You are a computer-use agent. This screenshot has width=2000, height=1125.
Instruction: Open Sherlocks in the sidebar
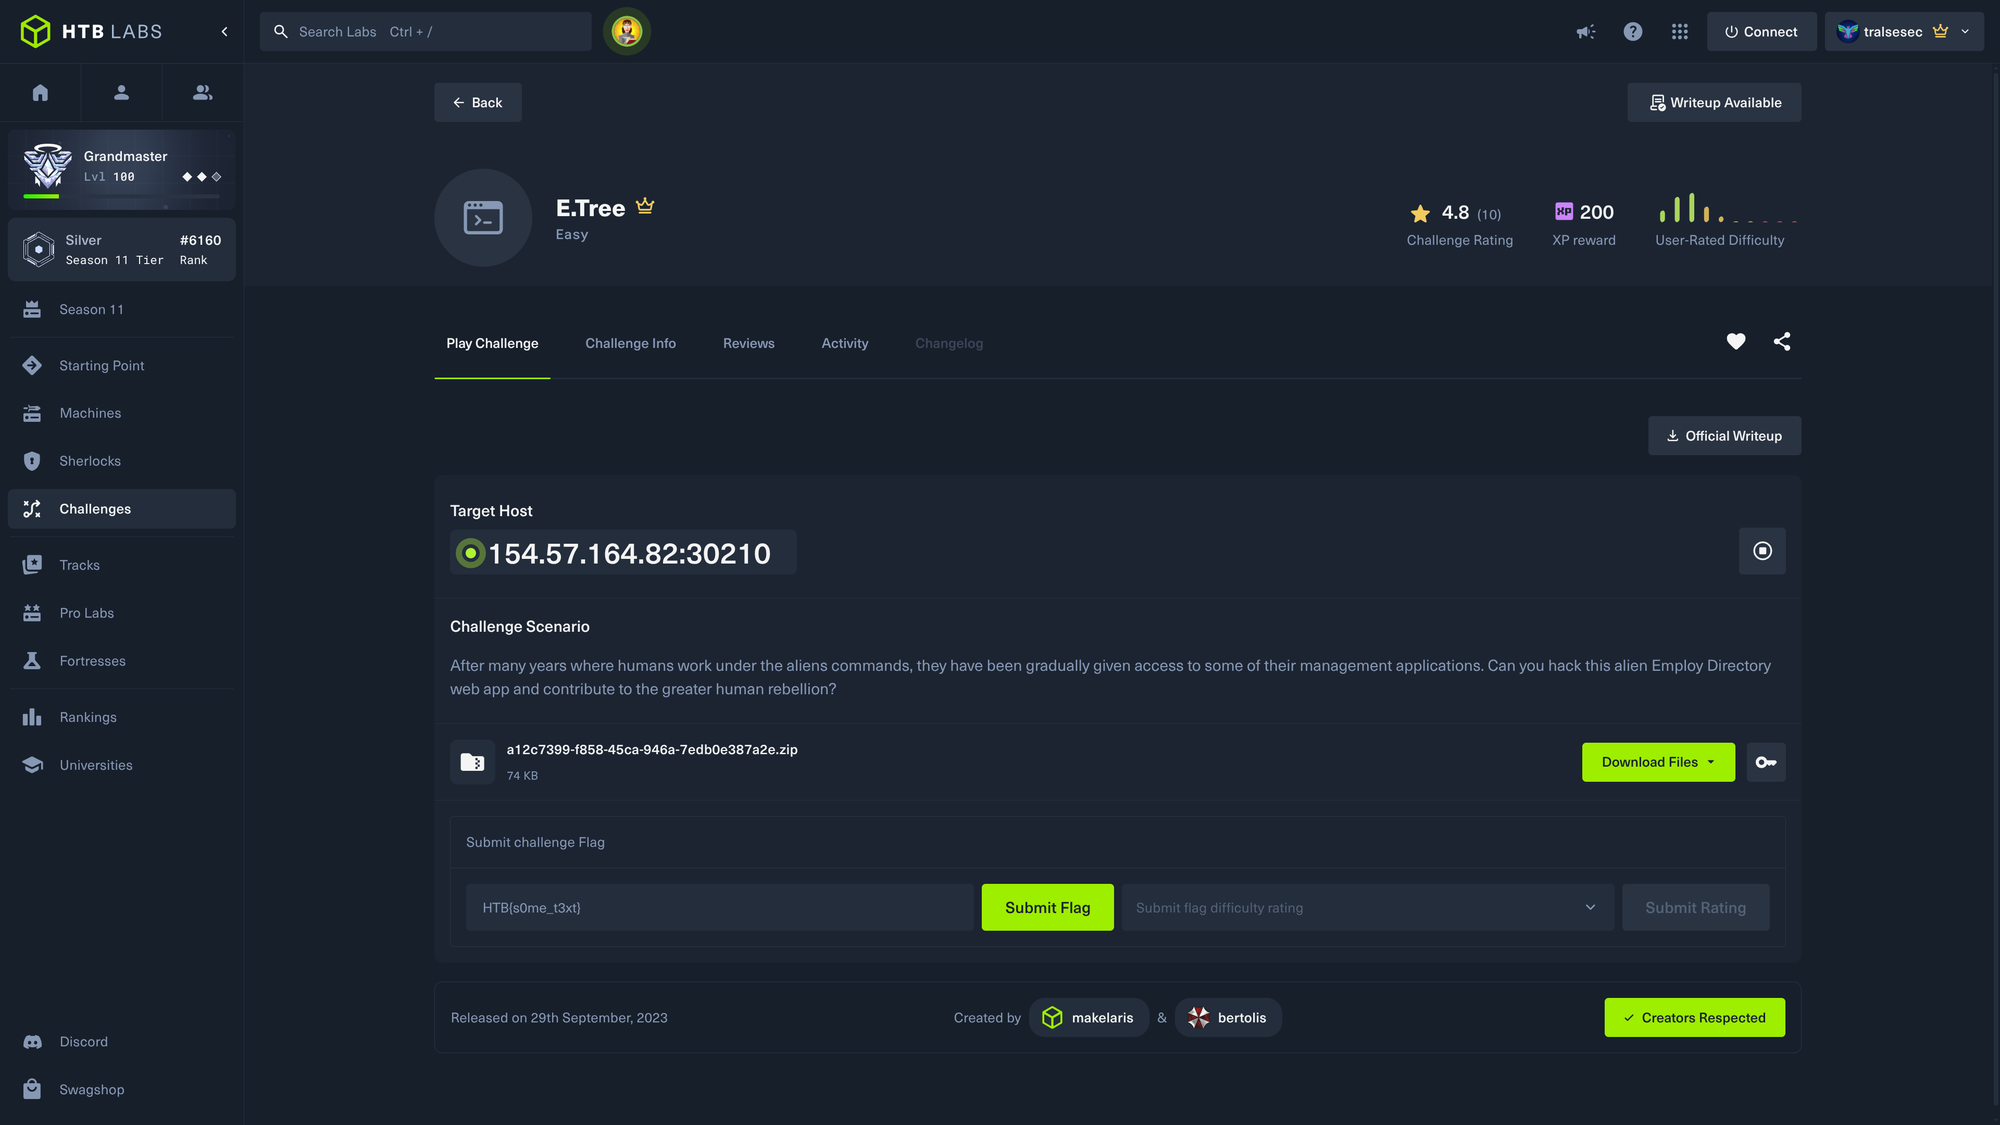coord(122,461)
